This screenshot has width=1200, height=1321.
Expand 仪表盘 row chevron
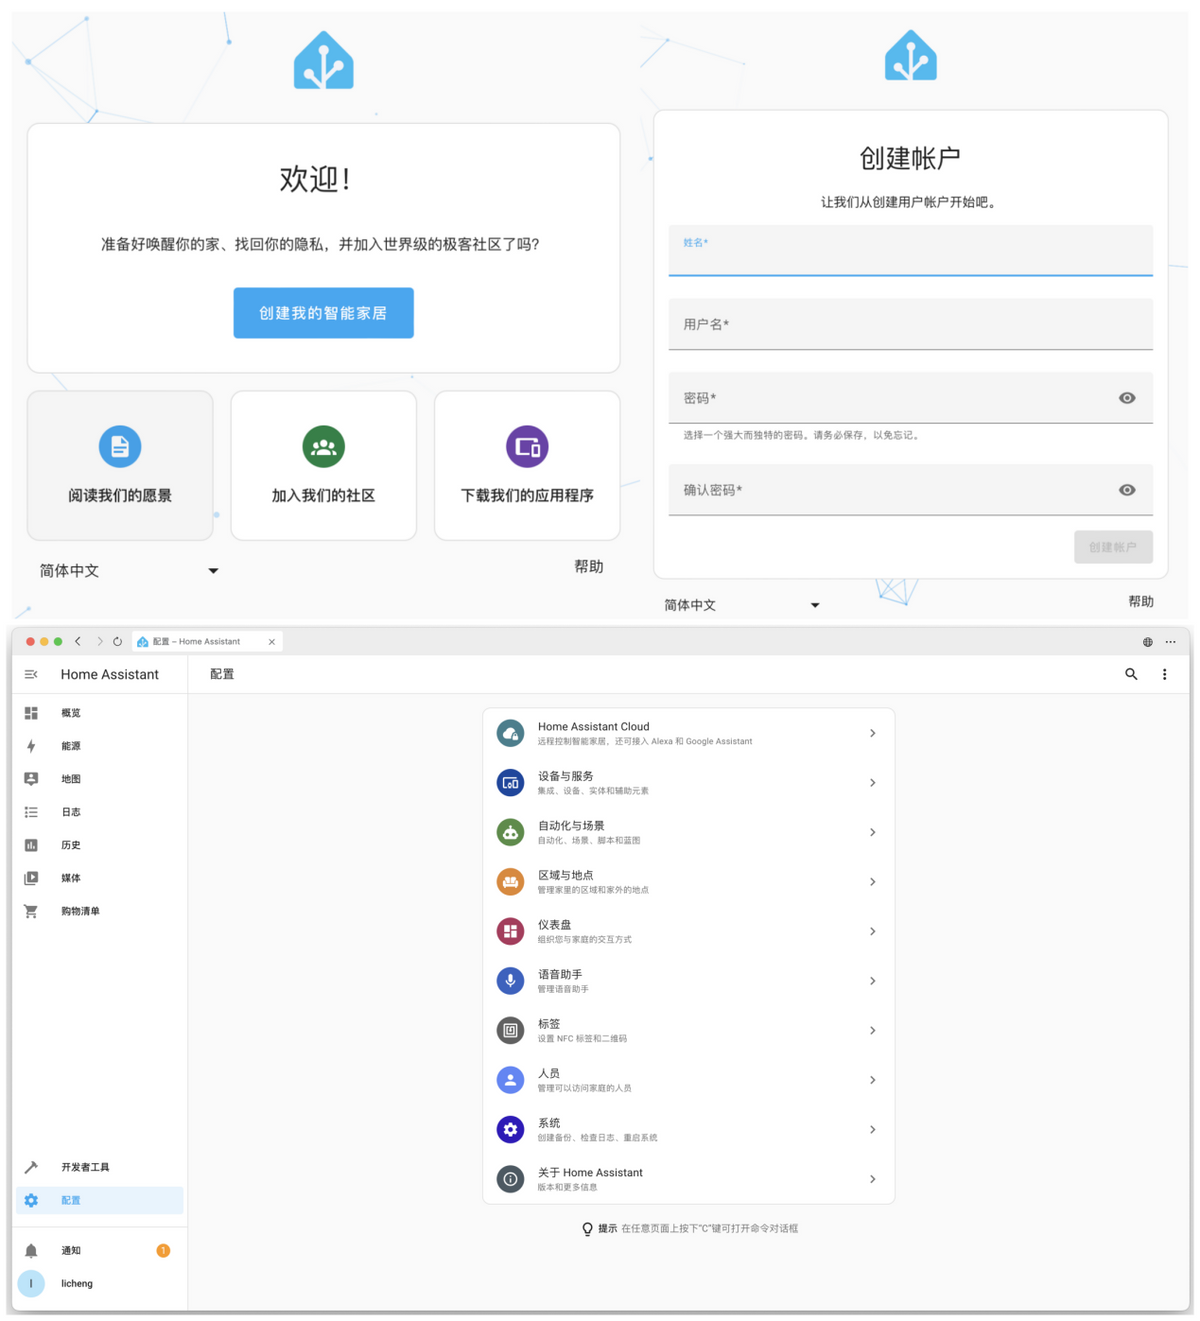(x=872, y=931)
